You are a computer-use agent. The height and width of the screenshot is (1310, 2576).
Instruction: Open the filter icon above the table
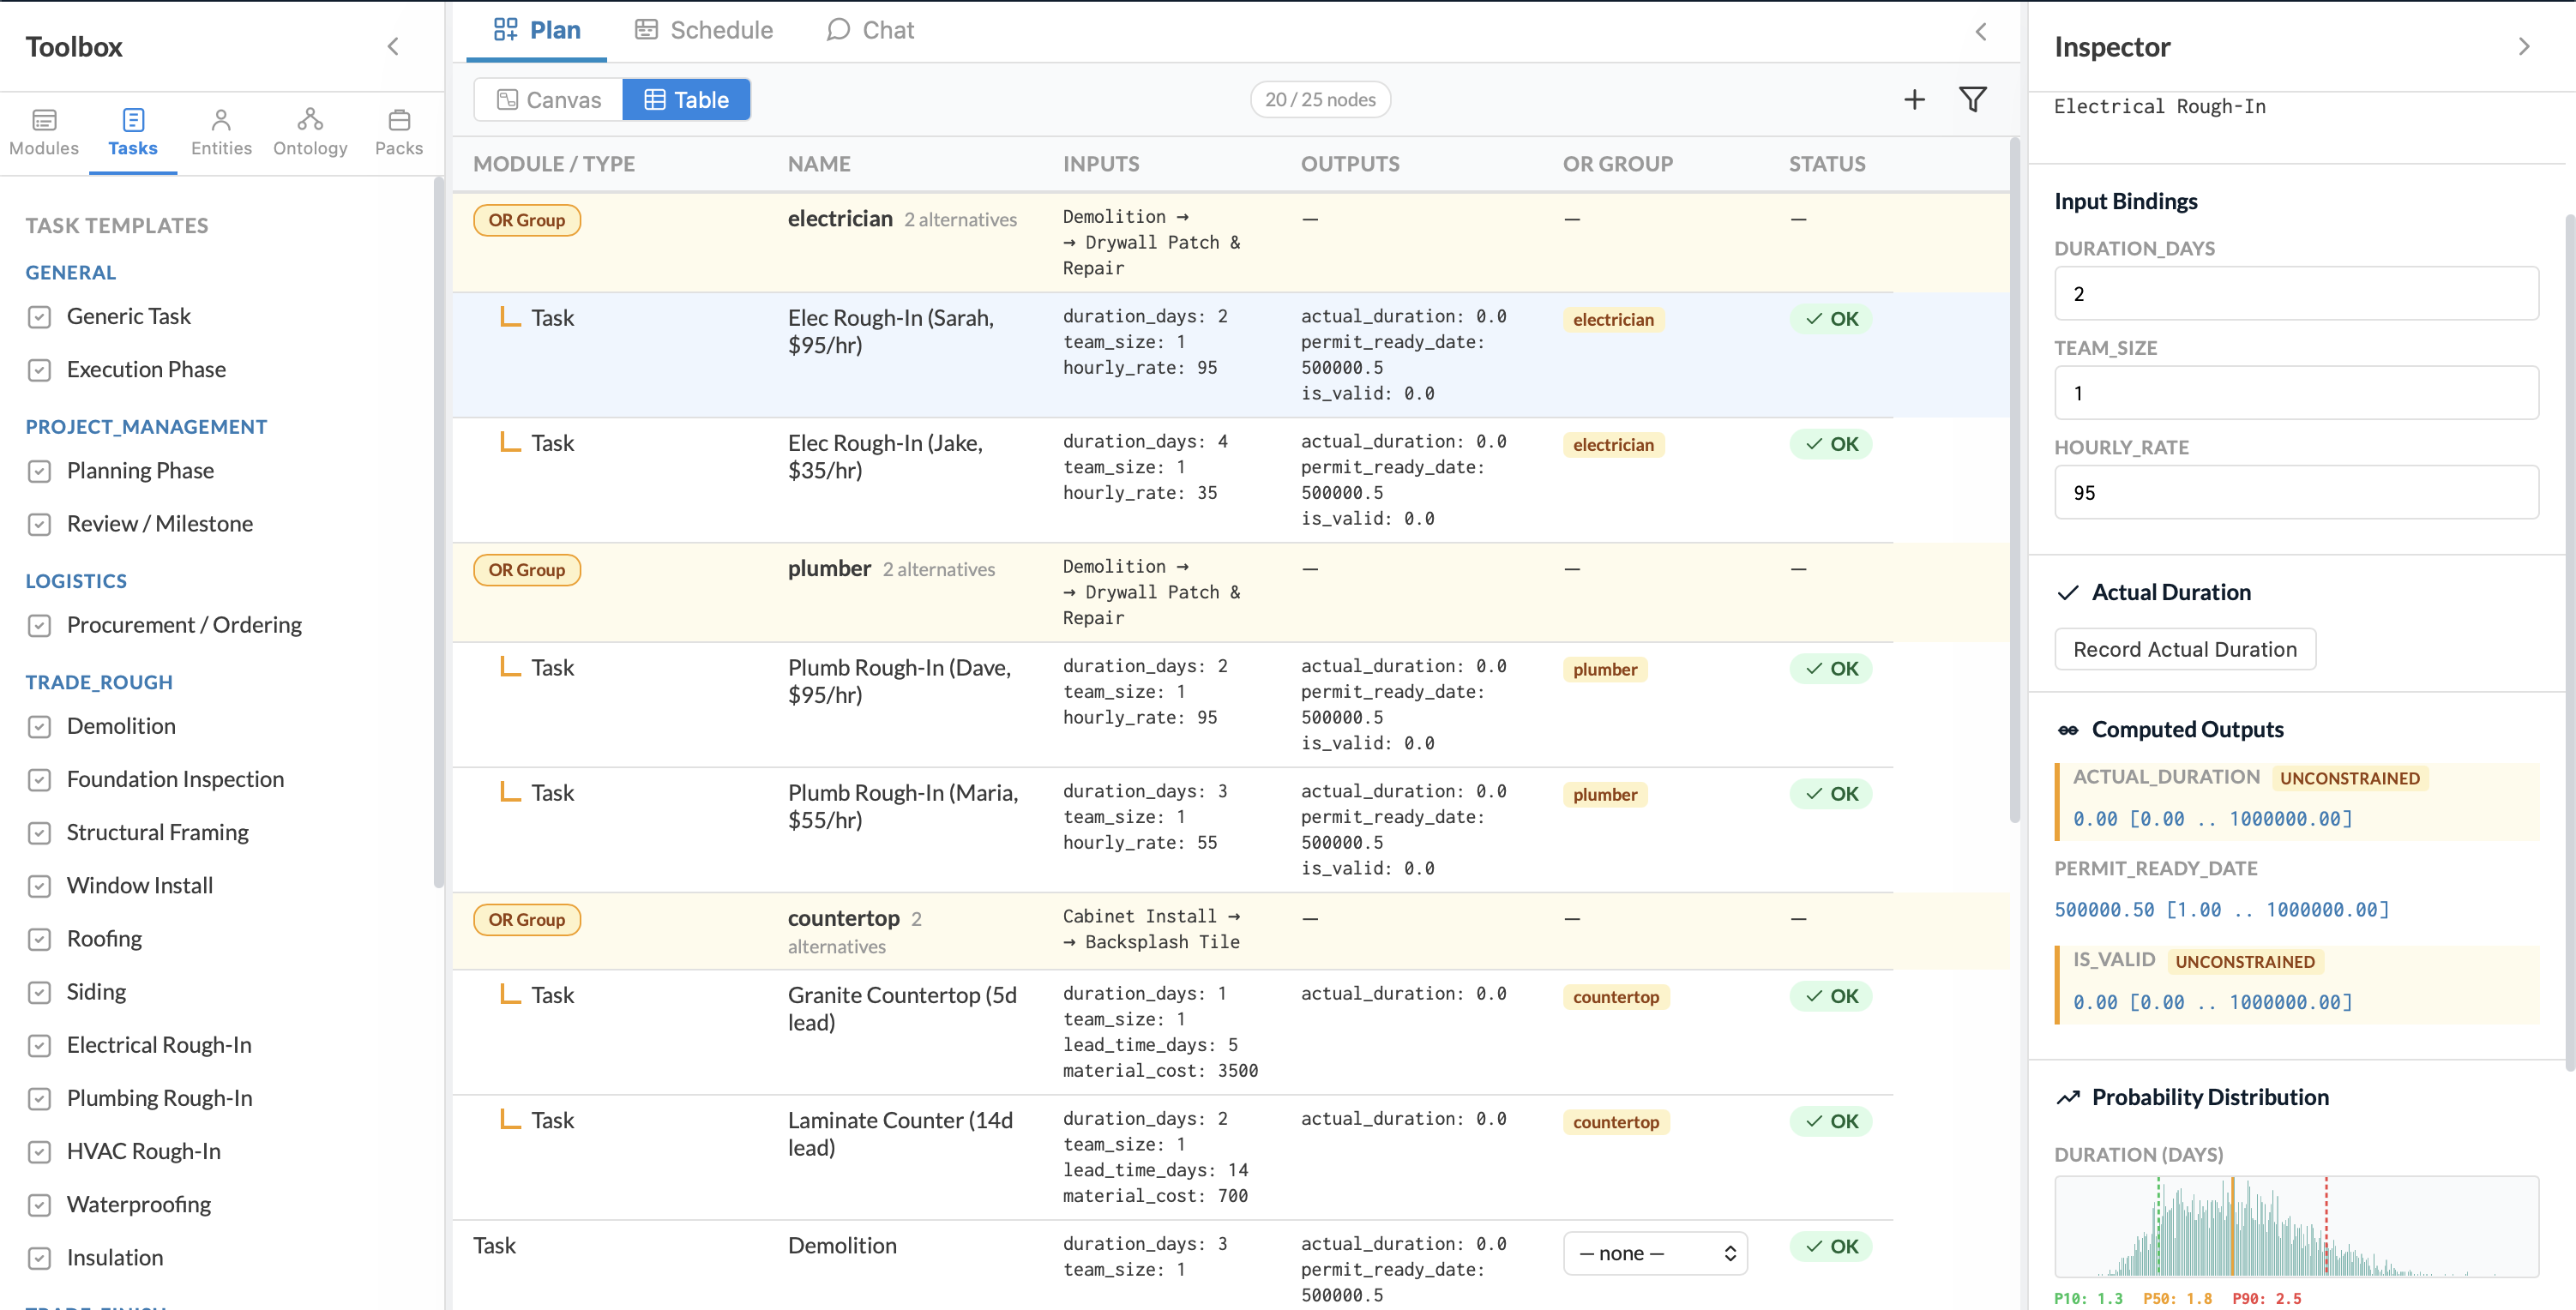[x=1972, y=99]
